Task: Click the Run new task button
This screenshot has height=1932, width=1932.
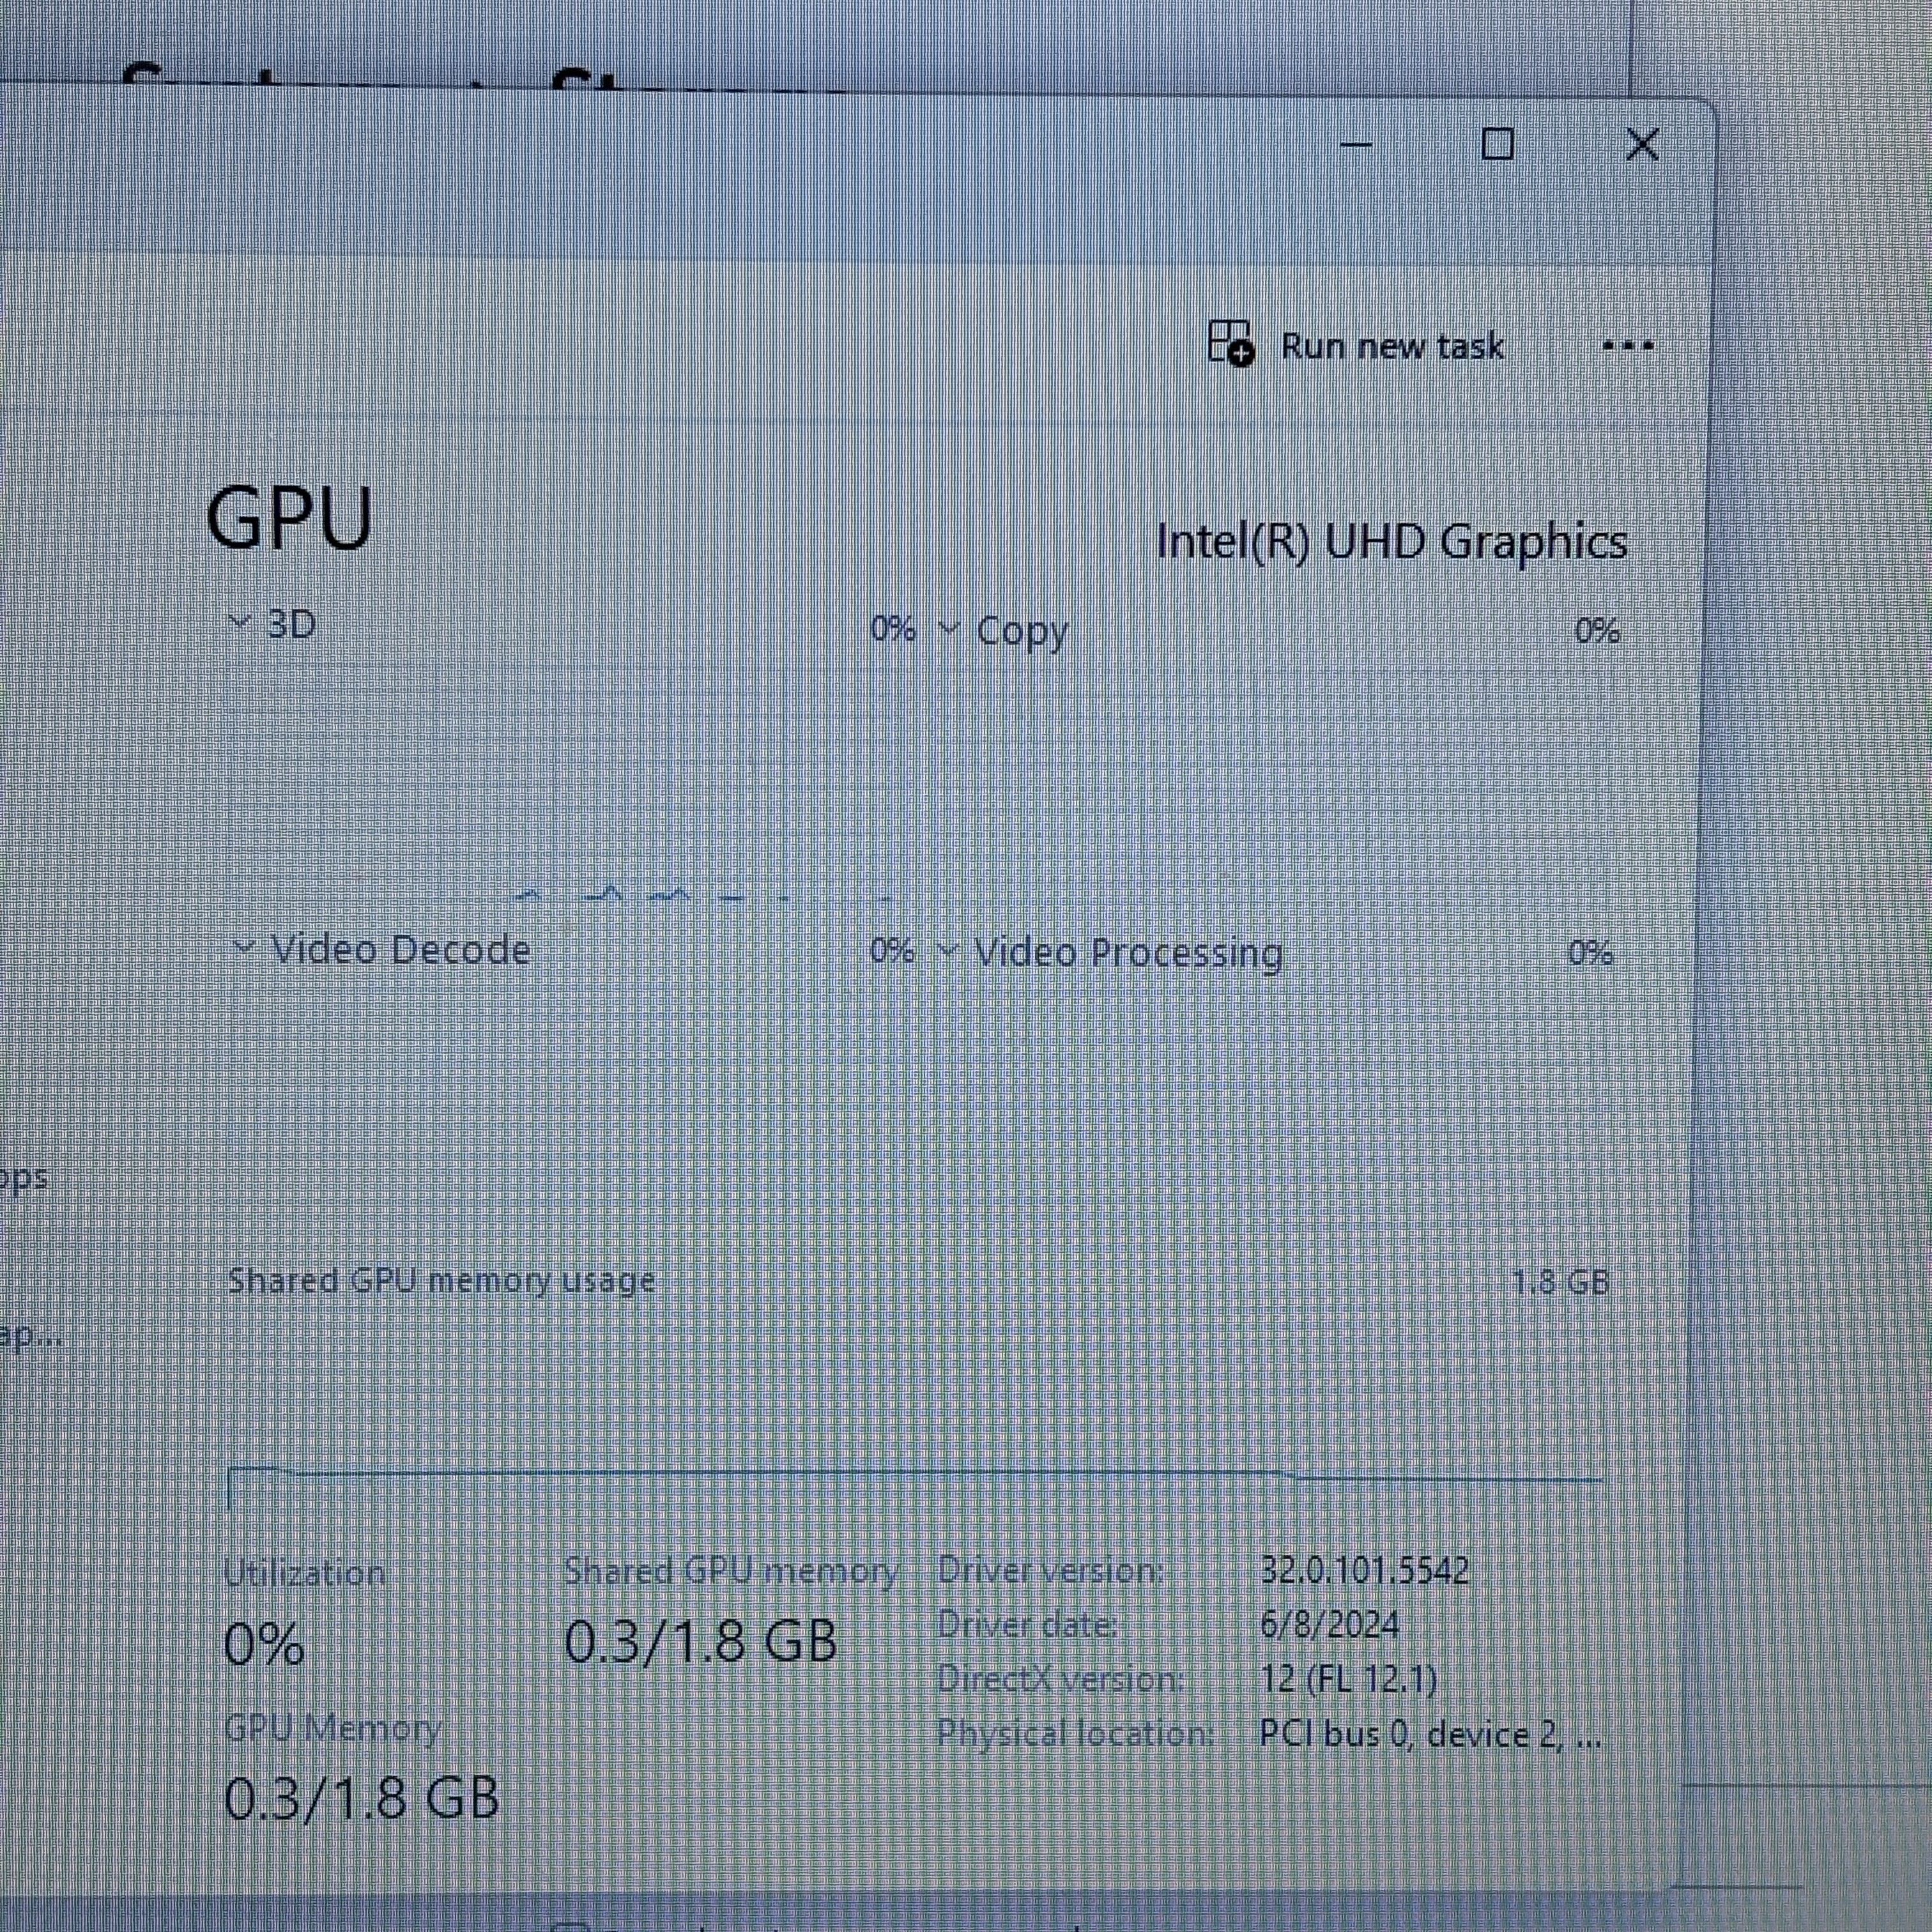Action: (x=1356, y=345)
